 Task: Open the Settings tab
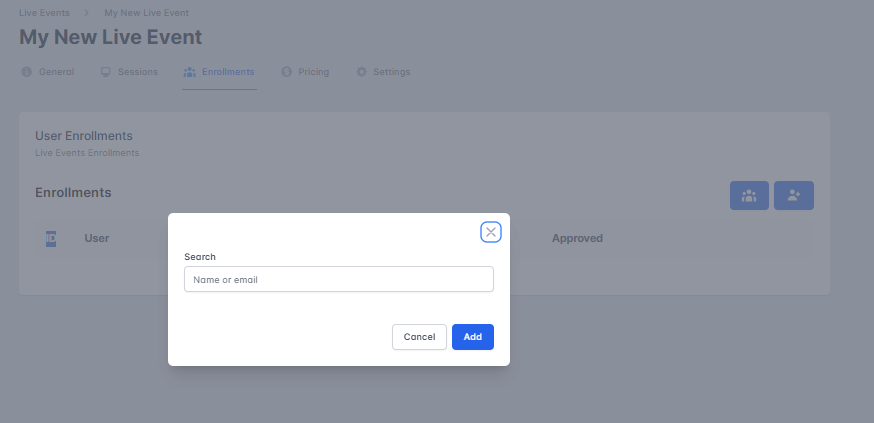coord(391,72)
